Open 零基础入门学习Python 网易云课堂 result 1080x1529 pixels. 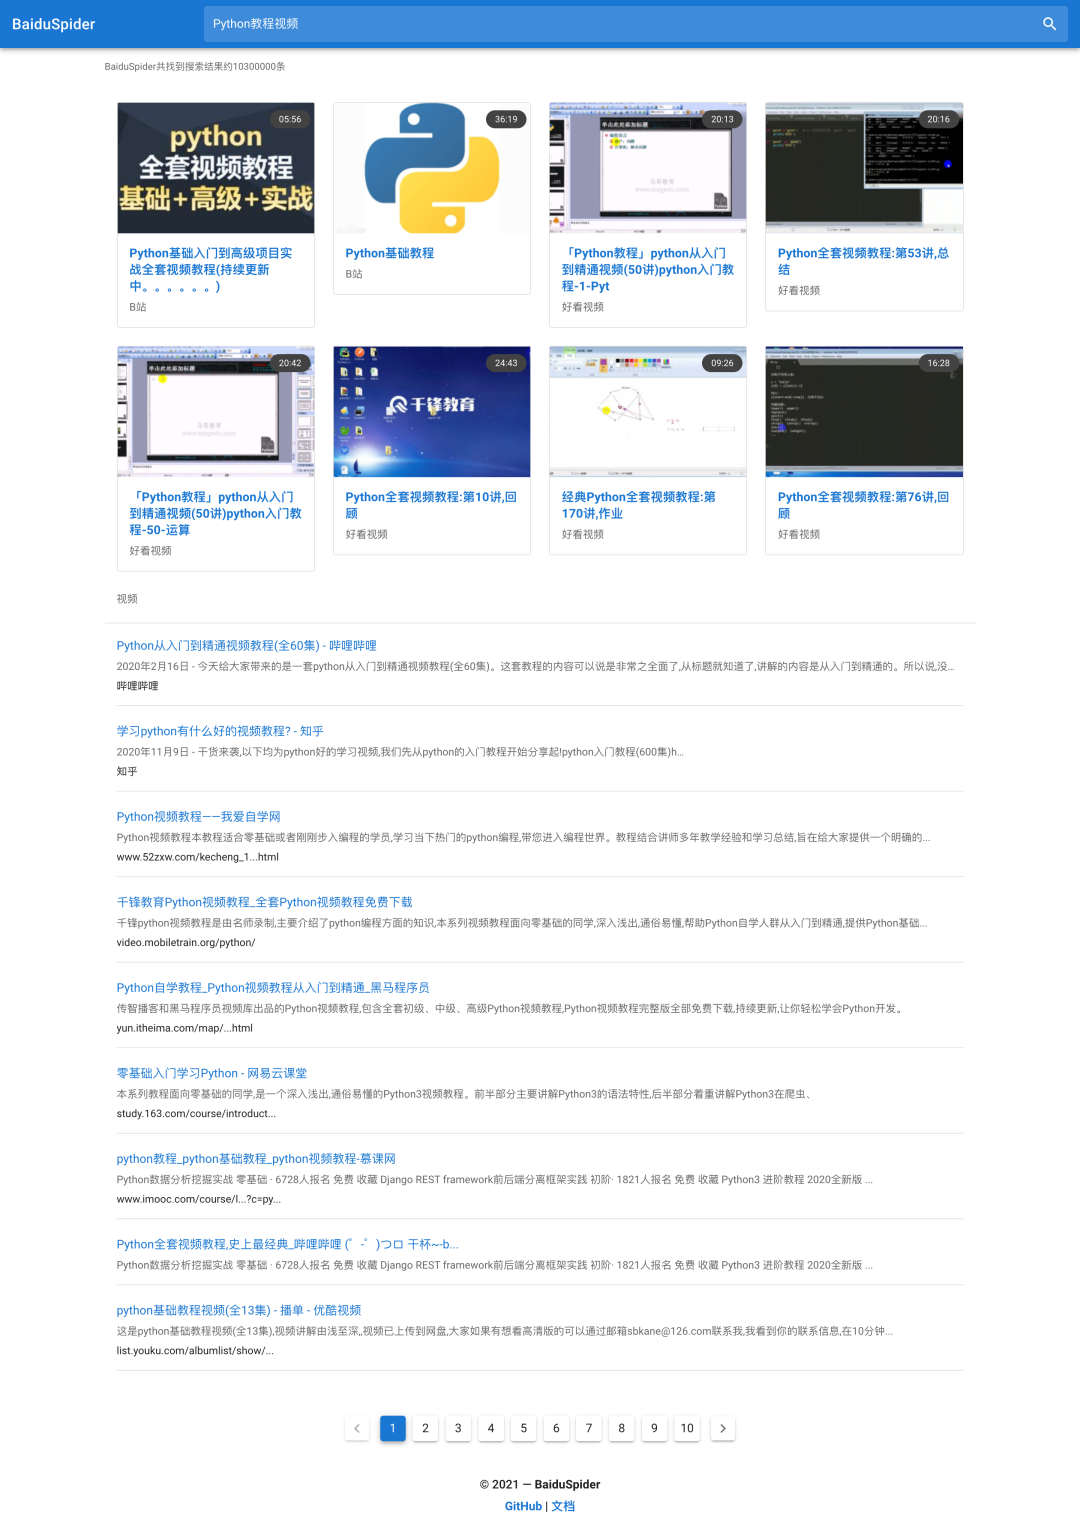(x=212, y=1073)
